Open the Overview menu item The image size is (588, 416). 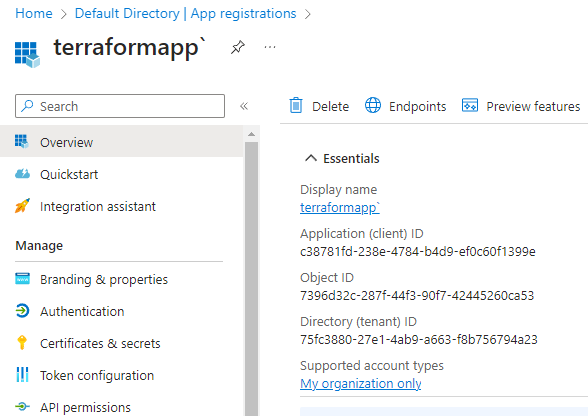[x=122, y=142]
